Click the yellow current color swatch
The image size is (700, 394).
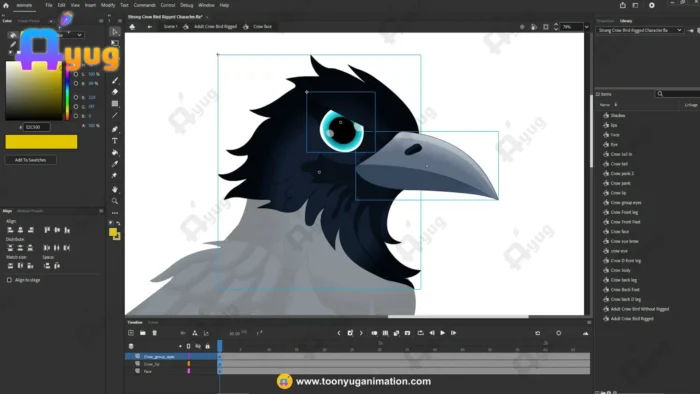coord(41,142)
